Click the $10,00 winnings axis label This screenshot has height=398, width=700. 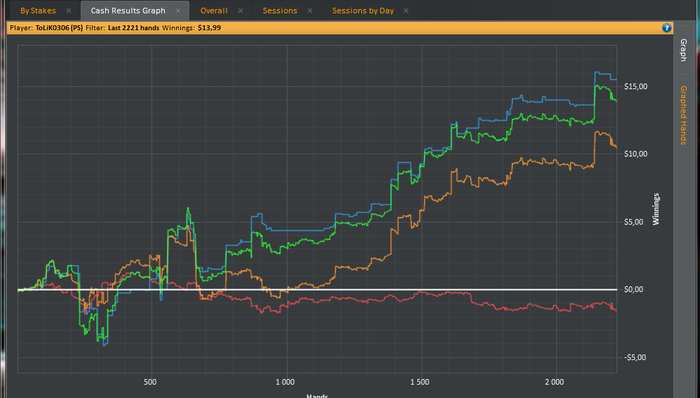tap(635, 154)
